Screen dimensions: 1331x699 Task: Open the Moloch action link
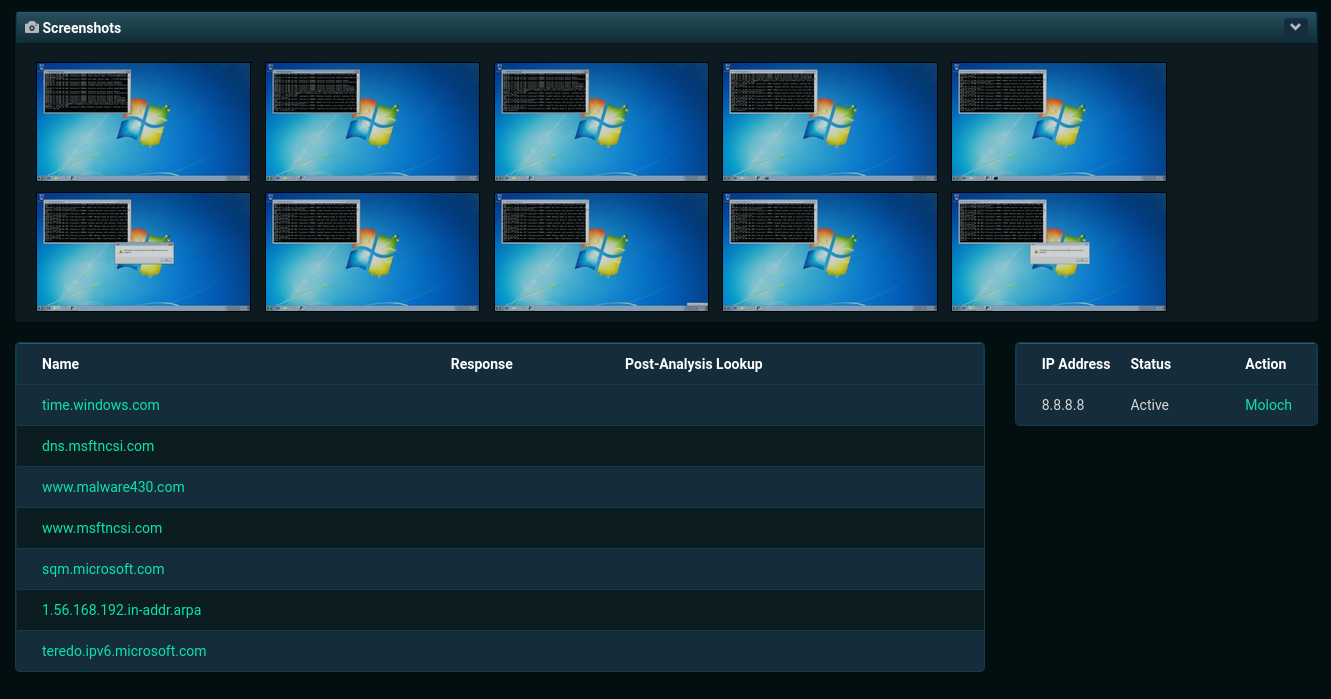(x=1268, y=405)
